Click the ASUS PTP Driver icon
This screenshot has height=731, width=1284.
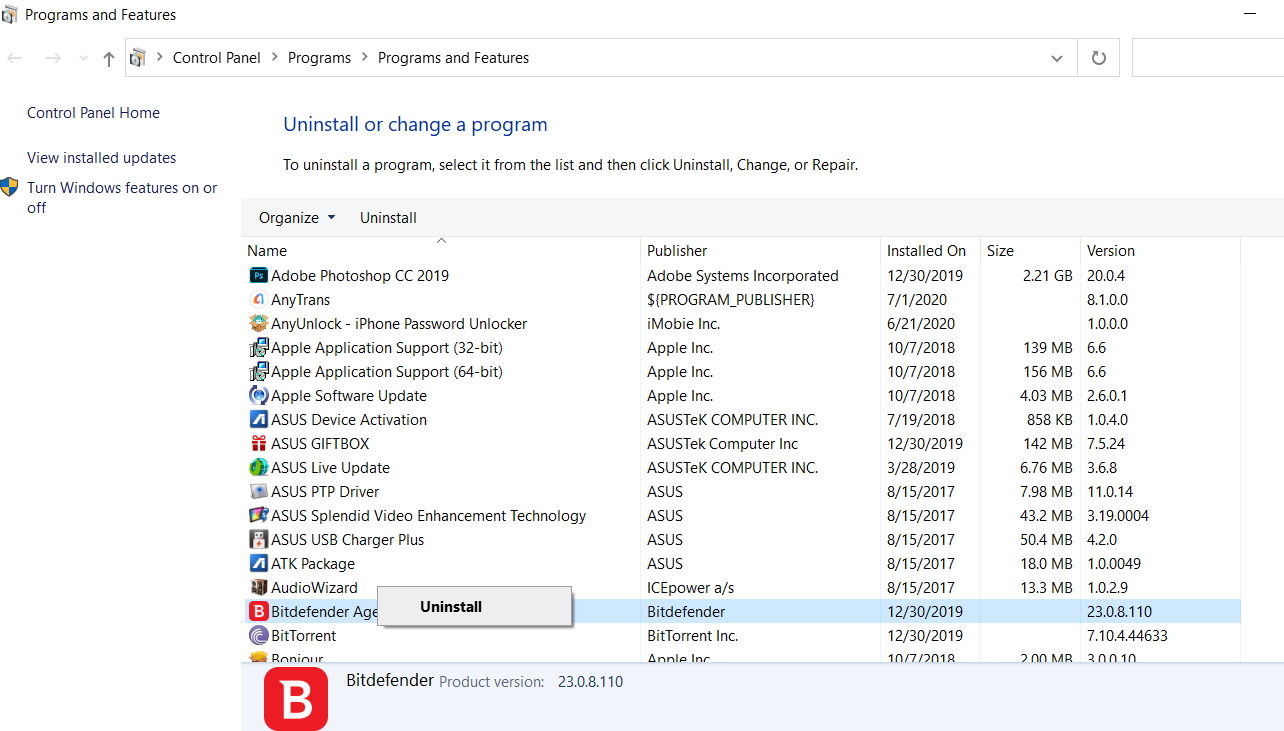(258, 492)
